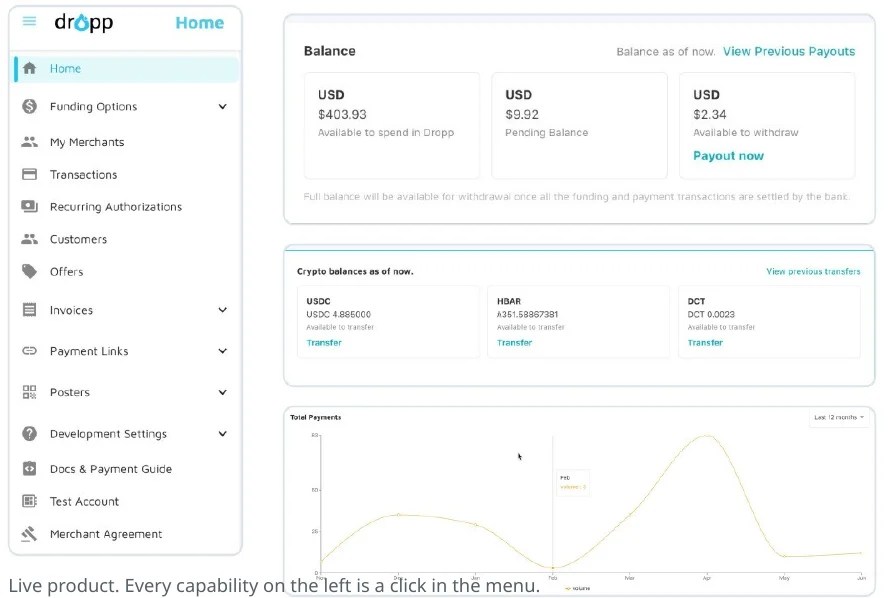Click the Customers people icon
The image size is (895, 598).
click(29, 239)
